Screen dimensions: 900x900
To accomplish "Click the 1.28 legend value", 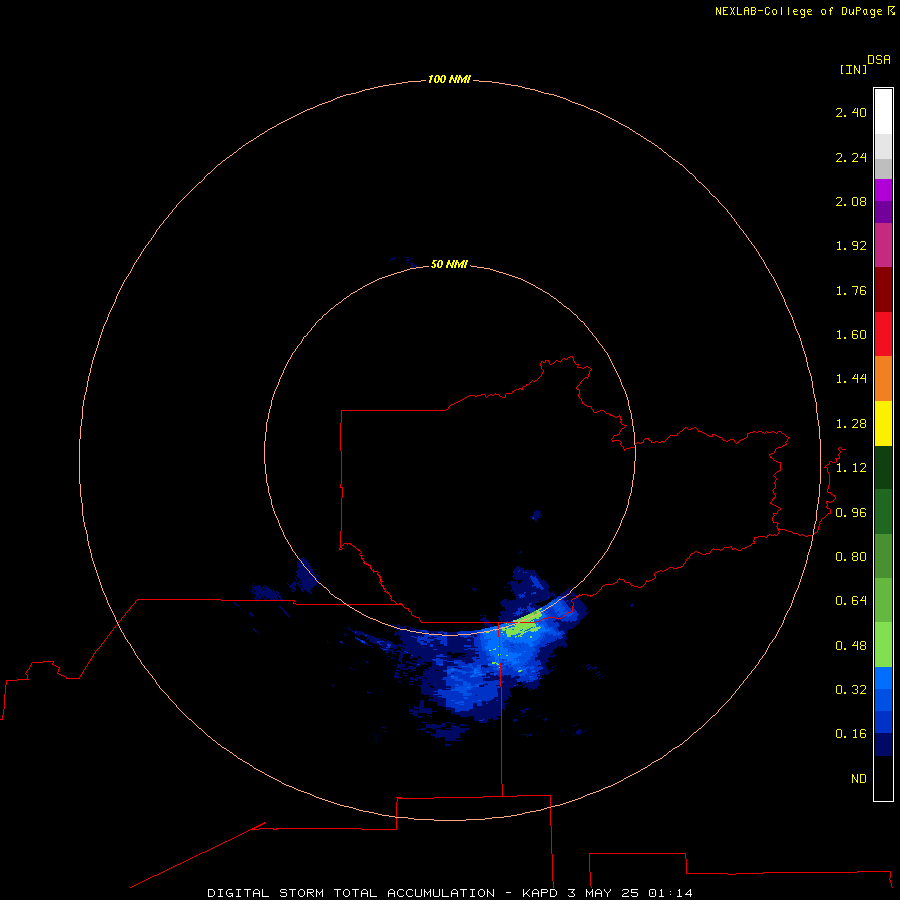I will point(851,424).
